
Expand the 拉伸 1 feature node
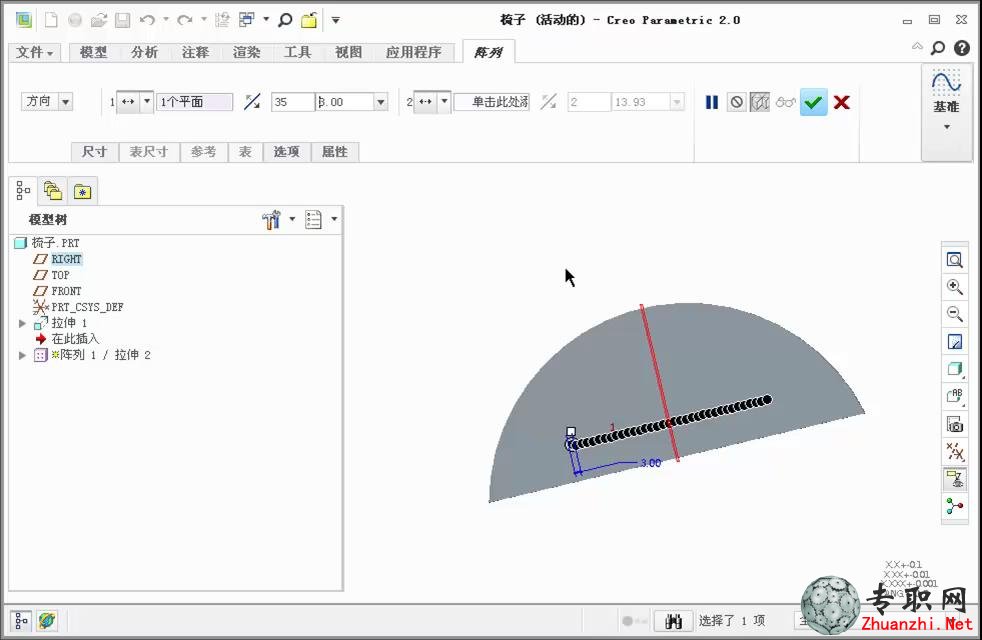(x=23, y=323)
